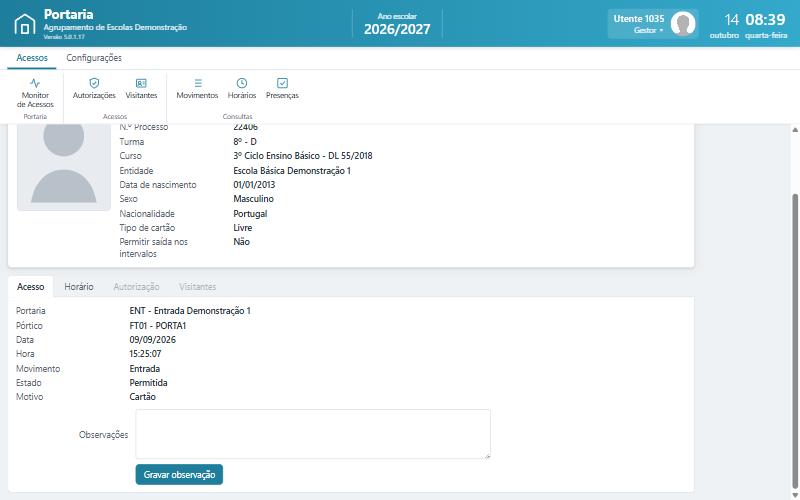Select the Autorização detail tab
This screenshot has height=500, width=800.
click(136, 287)
